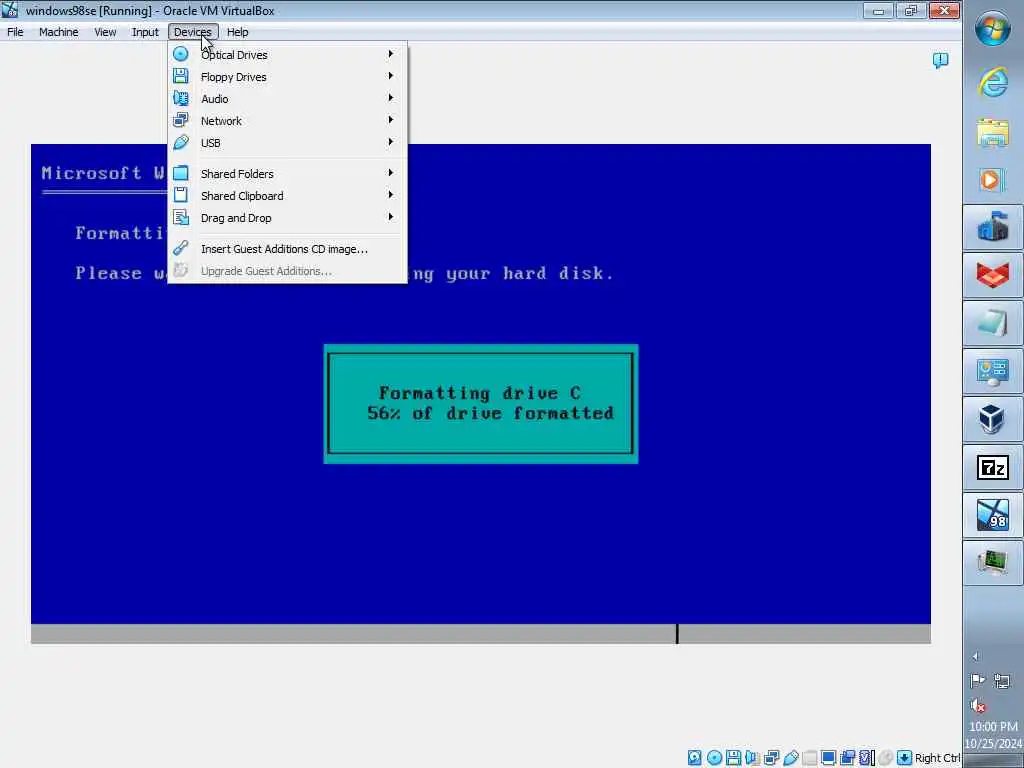This screenshot has height=768, width=1024.
Task: Click the network status bar icon
Action: click(x=771, y=758)
